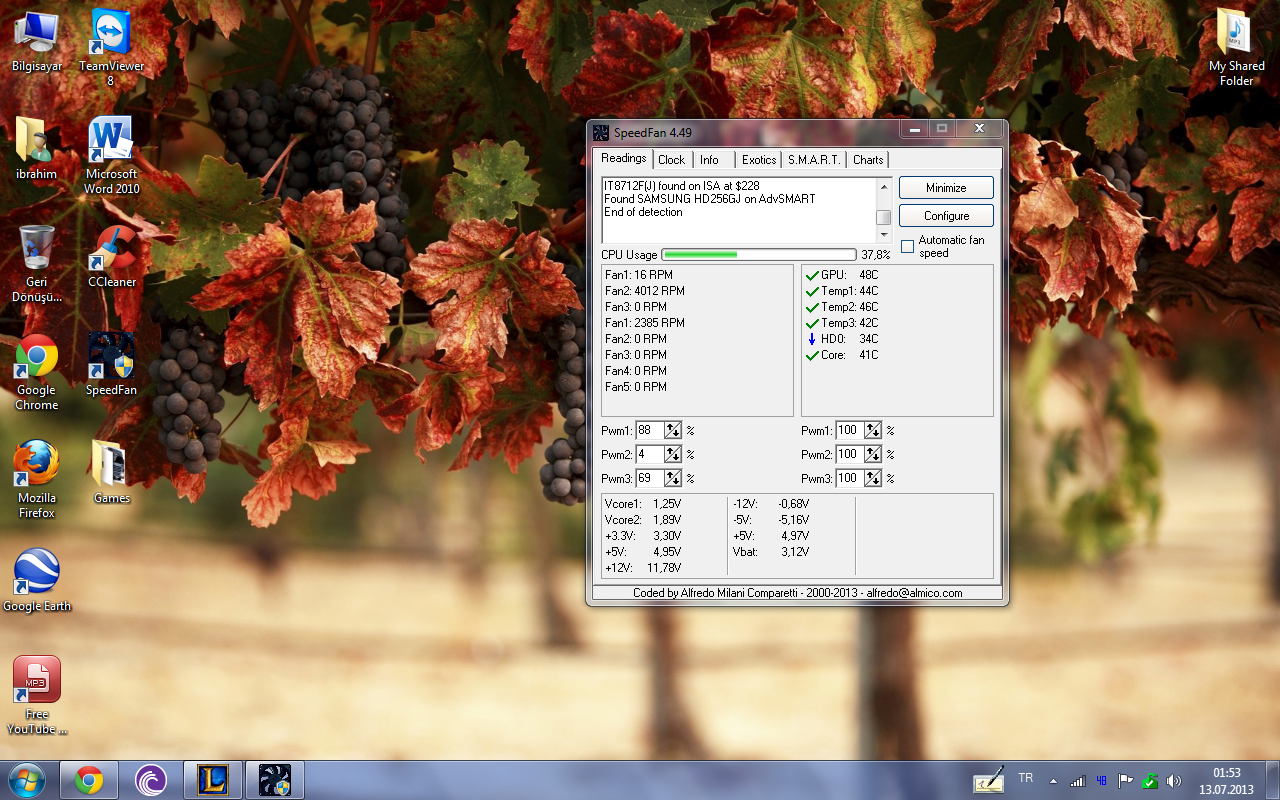Viewport: 1280px width, 800px height.
Task: Adjust the Pwm2 spinner next to 100
Action: click(873, 454)
